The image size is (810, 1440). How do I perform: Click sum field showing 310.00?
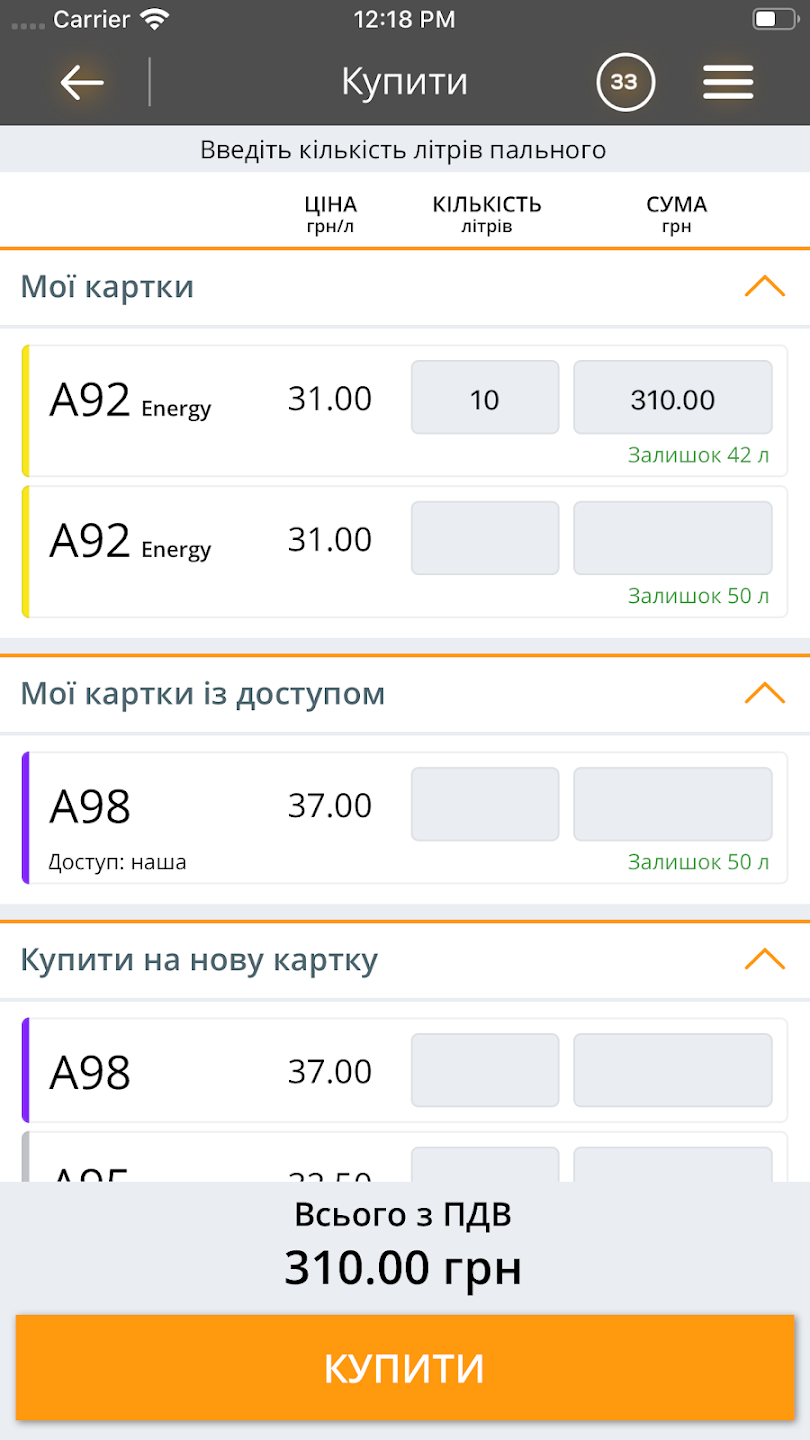[672, 398]
